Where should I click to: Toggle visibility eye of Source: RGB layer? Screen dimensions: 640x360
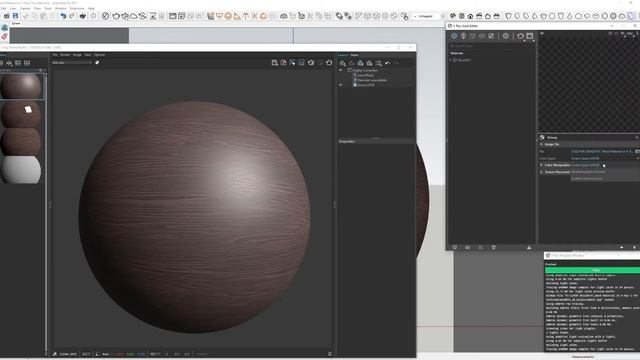(x=340, y=85)
